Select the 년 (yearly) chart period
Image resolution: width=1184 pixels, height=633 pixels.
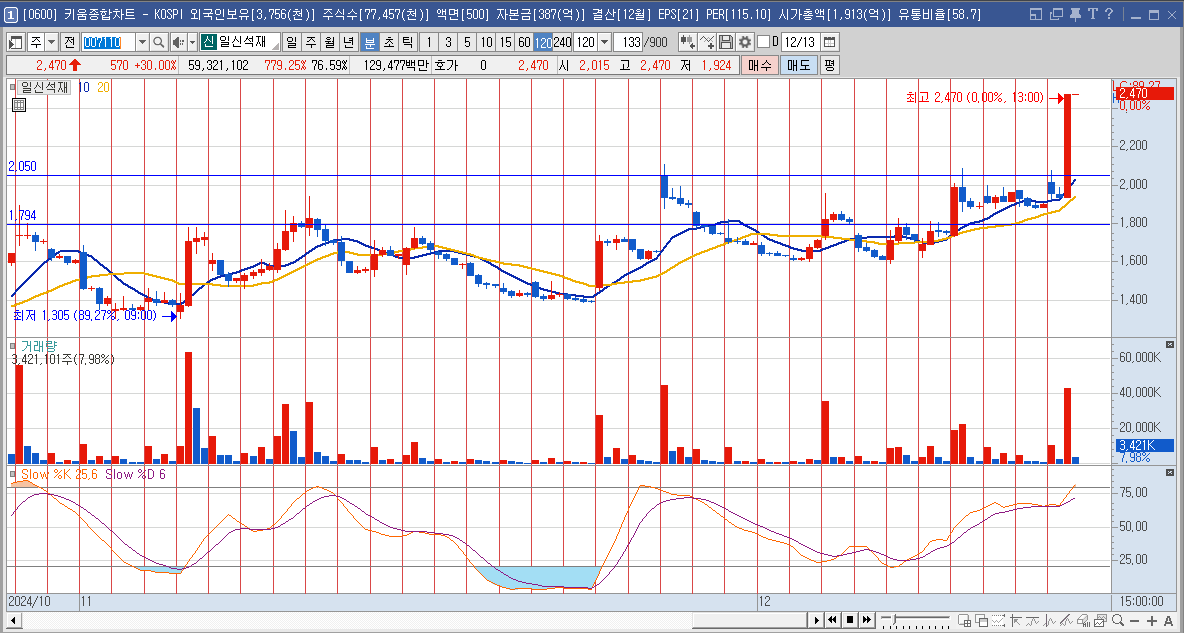pos(349,42)
